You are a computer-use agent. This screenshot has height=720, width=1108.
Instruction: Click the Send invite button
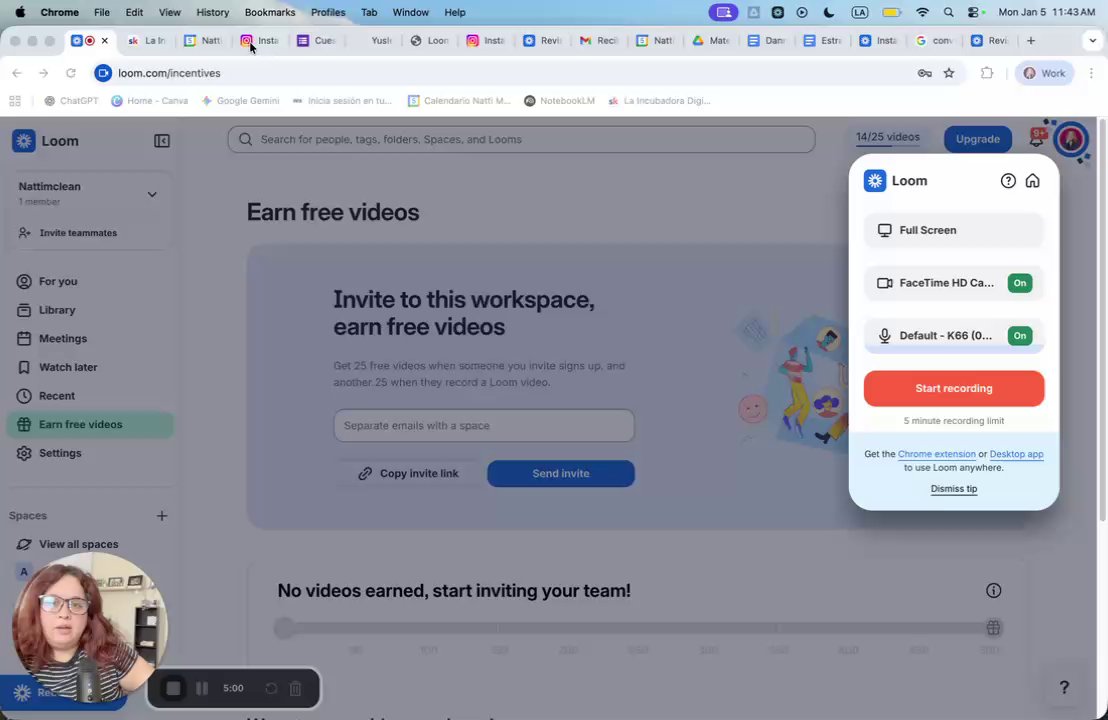(560, 473)
